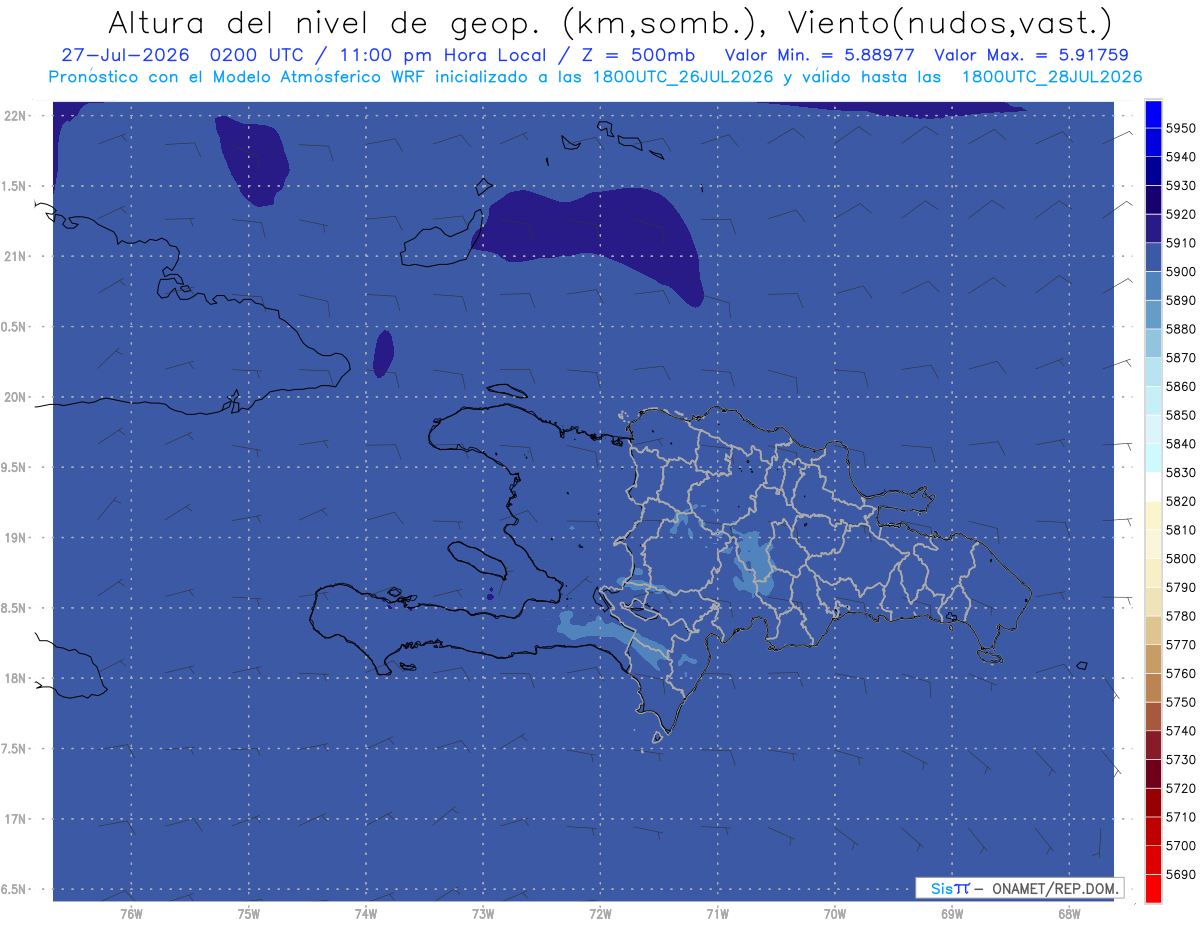The image size is (1200, 927).
Task: Click the '5950' legend value
Action: pos(1180,128)
